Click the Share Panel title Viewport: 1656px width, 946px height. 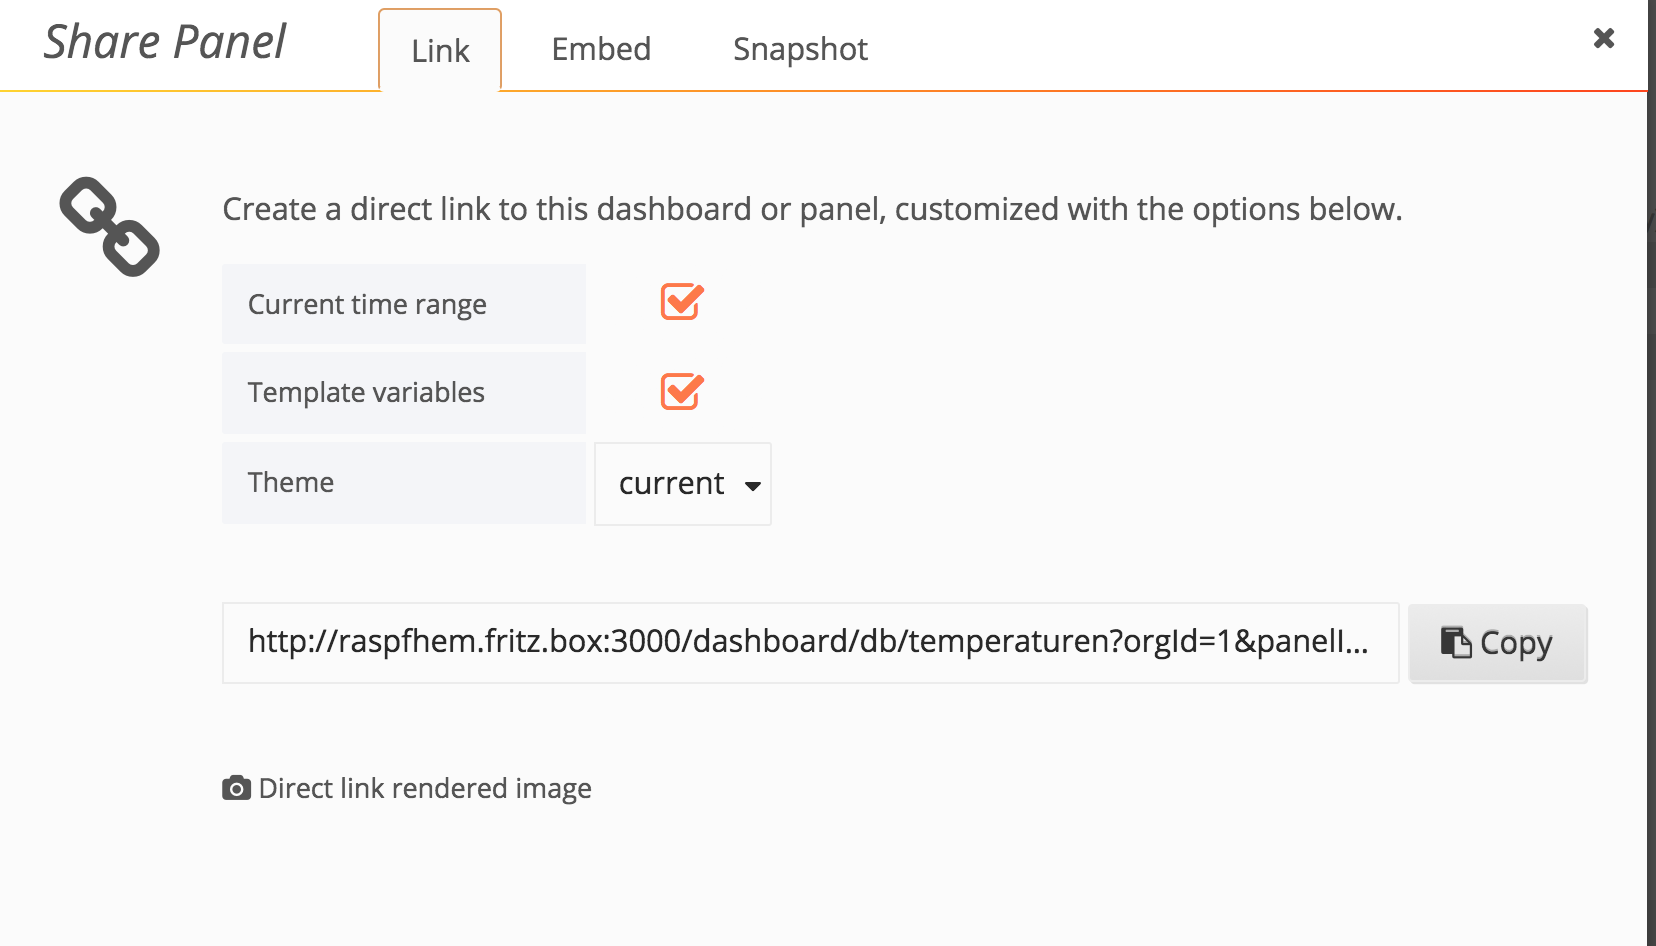pyautogui.click(x=165, y=42)
